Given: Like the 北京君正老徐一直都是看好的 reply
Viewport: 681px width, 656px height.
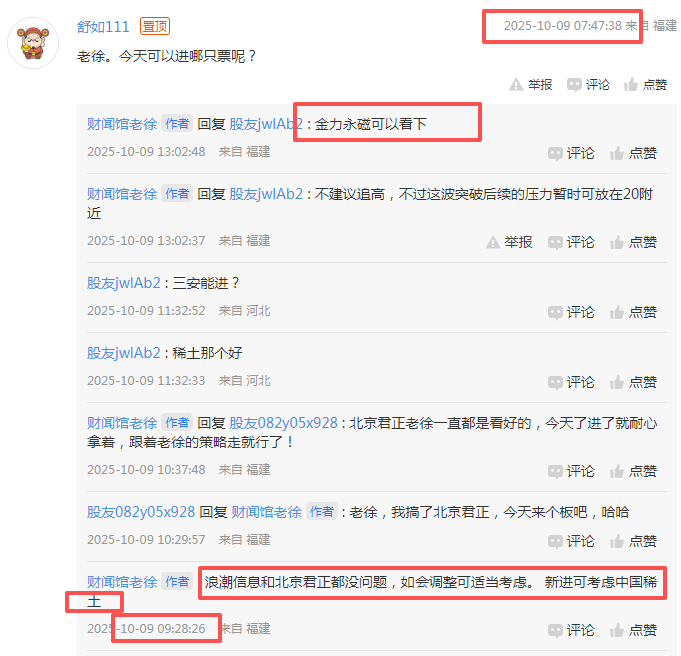Looking at the screenshot, I should pos(633,471).
